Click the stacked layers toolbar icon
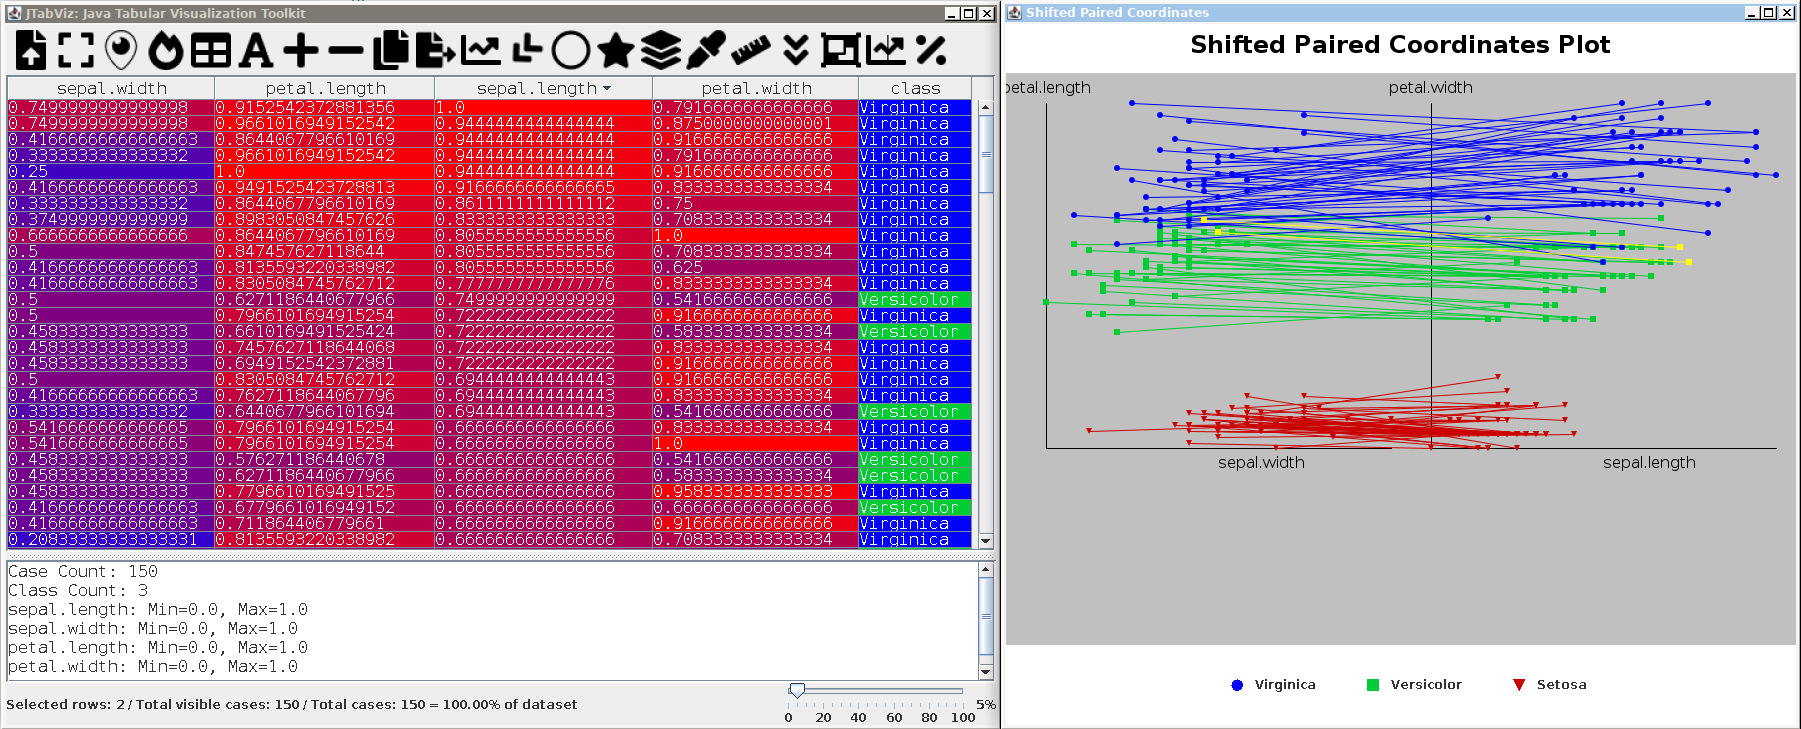This screenshot has width=1801, height=729. tap(661, 50)
